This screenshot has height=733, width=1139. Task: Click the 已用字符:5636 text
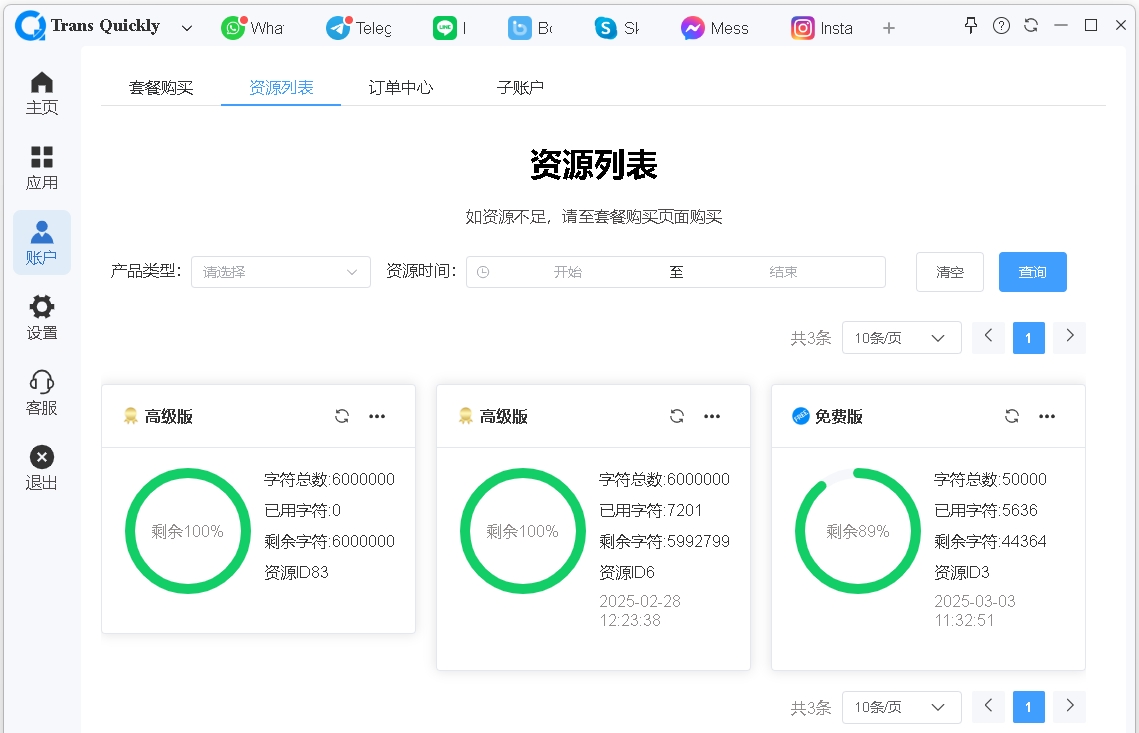click(986, 511)
